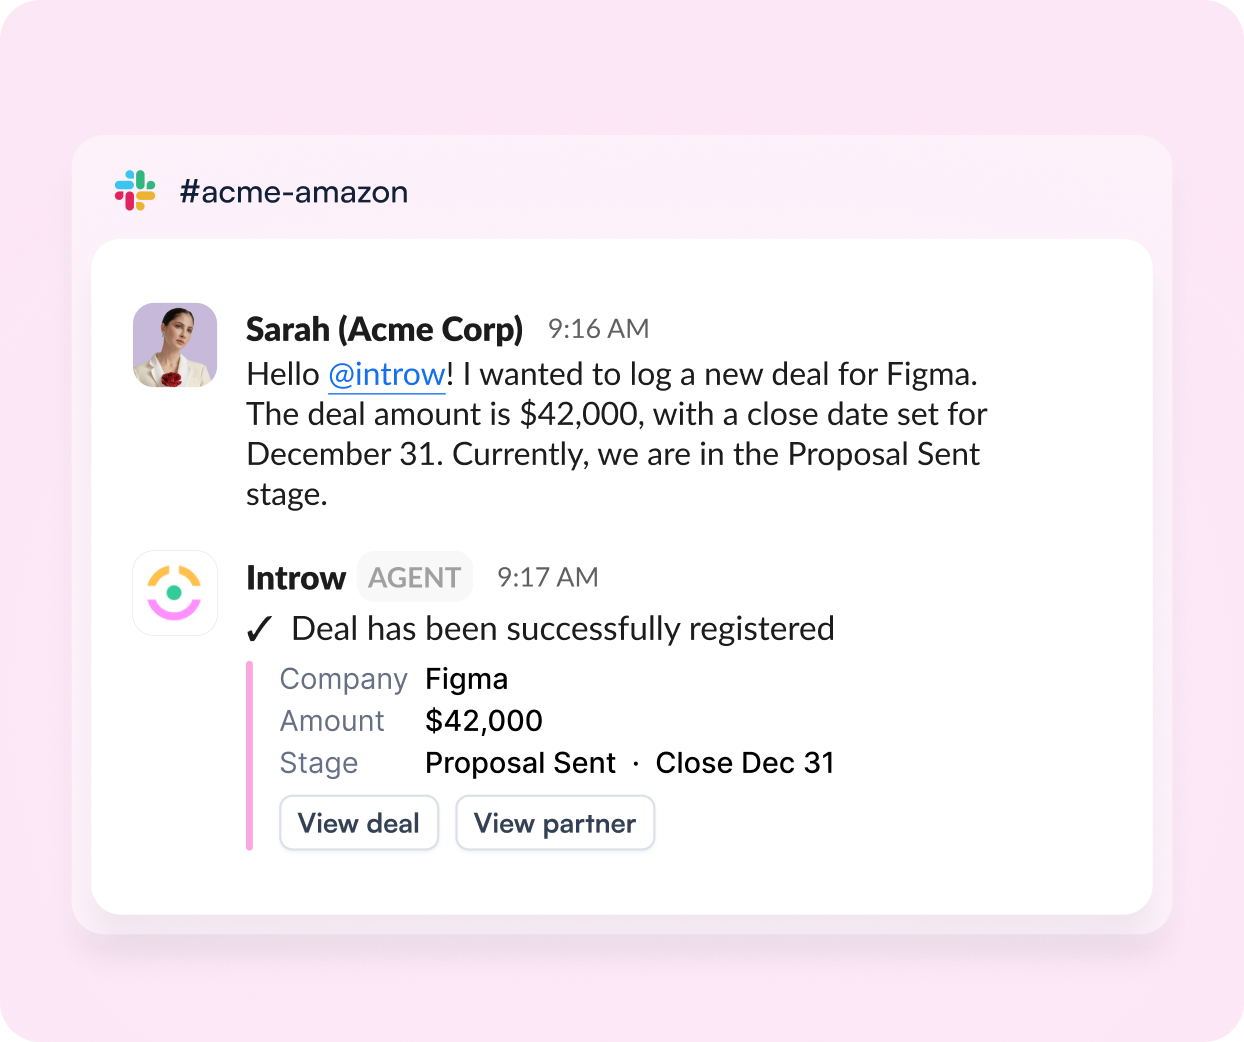Select the $42,000 amount value

pyautogui.click(x=484, y=721)
